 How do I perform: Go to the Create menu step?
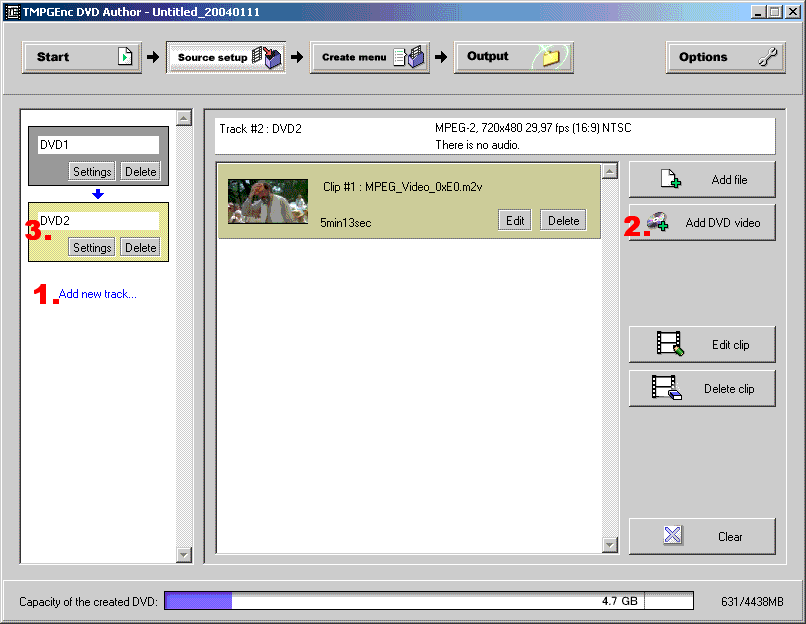click(370, 57)
